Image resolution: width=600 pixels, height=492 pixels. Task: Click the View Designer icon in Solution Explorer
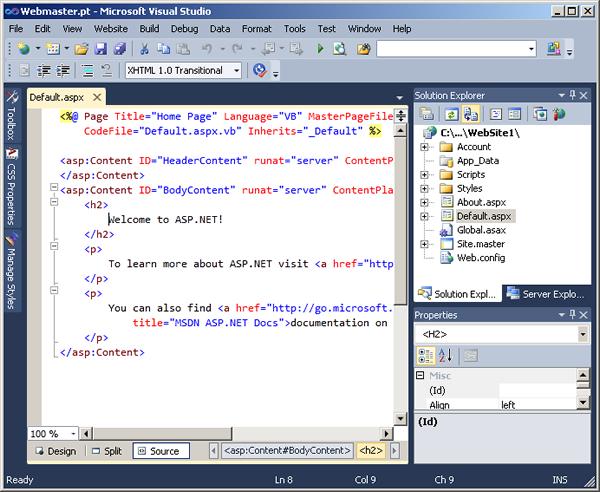pos(514,114)
